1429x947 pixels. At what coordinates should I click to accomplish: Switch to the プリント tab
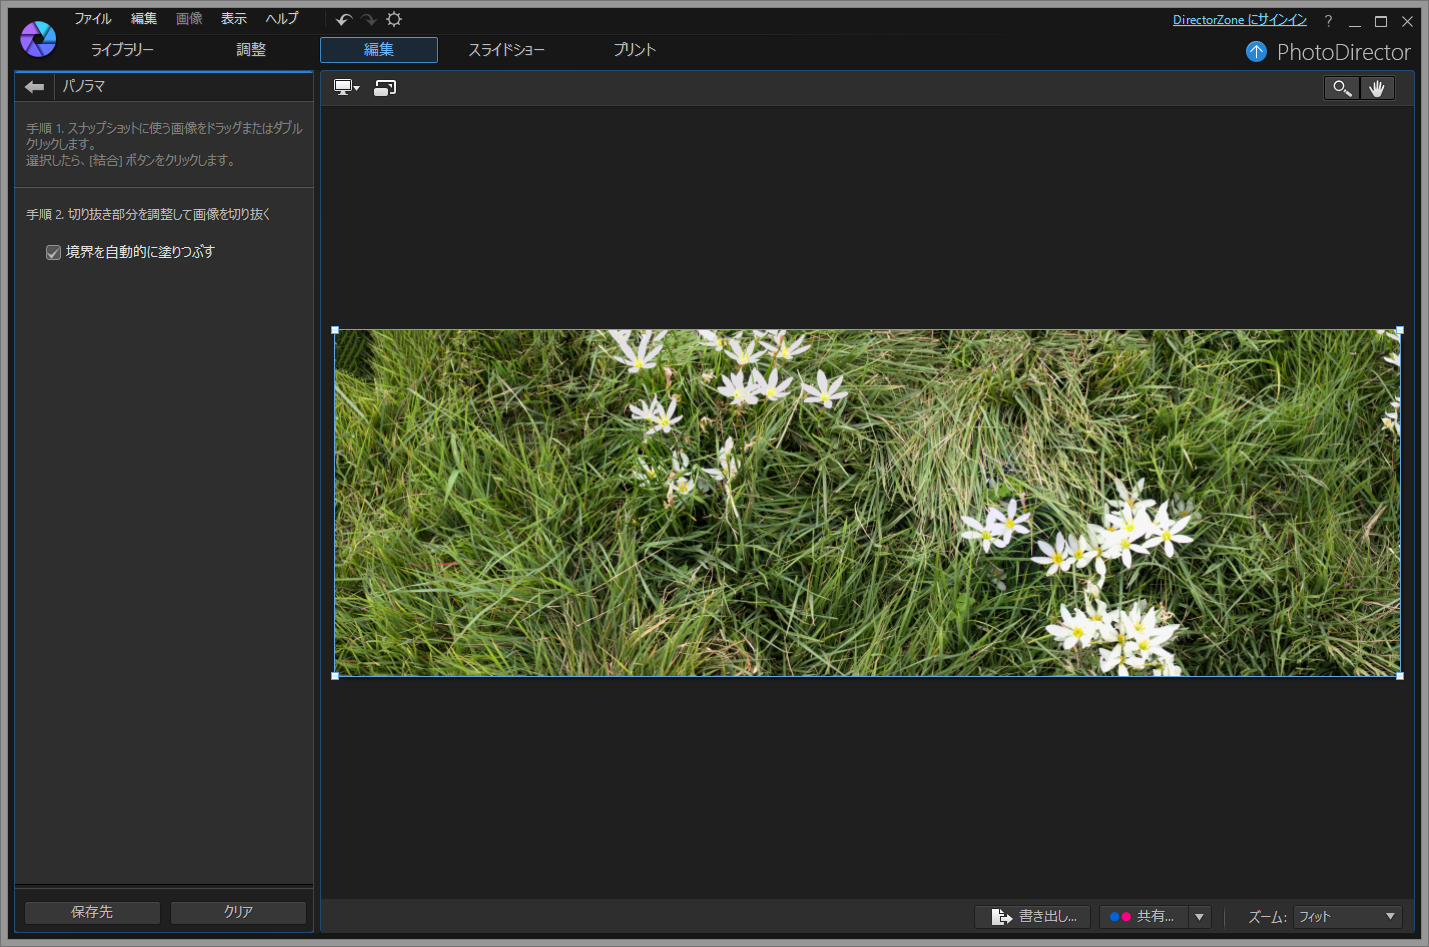(635, 50)
